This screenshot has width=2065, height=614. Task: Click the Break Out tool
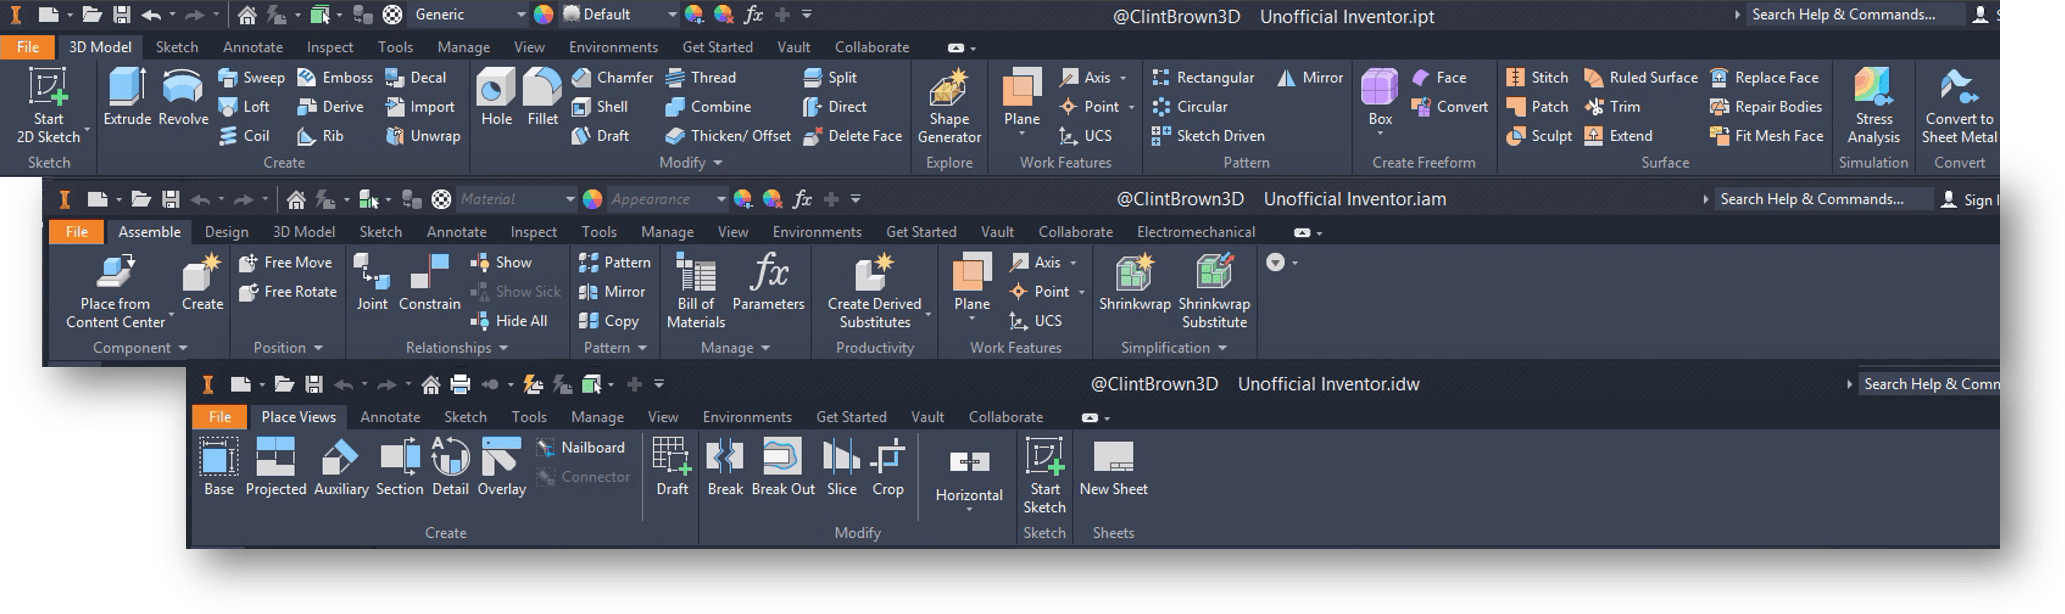[x=783, y=468]
